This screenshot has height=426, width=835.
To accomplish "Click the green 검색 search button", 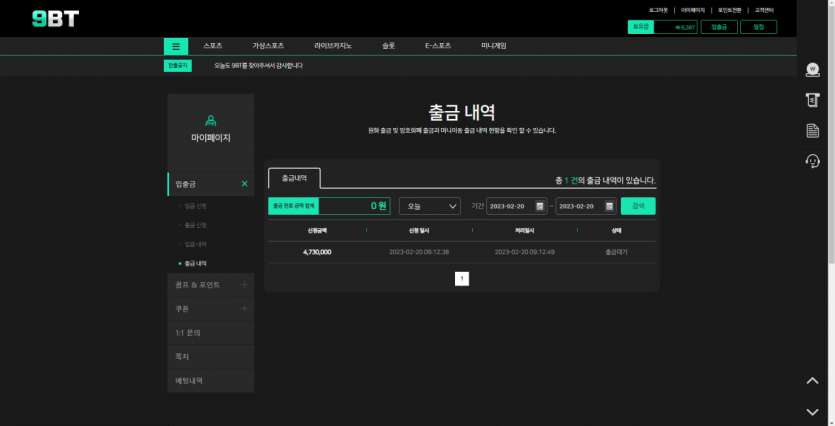I will [x=638, y=206].
